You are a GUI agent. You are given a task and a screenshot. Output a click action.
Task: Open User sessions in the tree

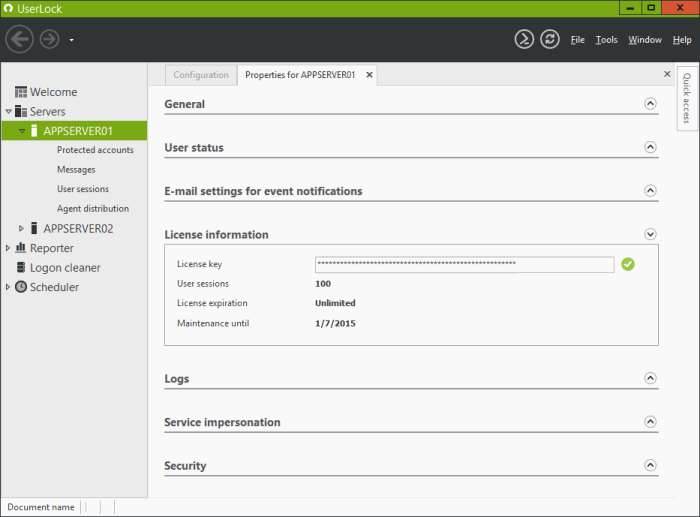pos(83,189)
